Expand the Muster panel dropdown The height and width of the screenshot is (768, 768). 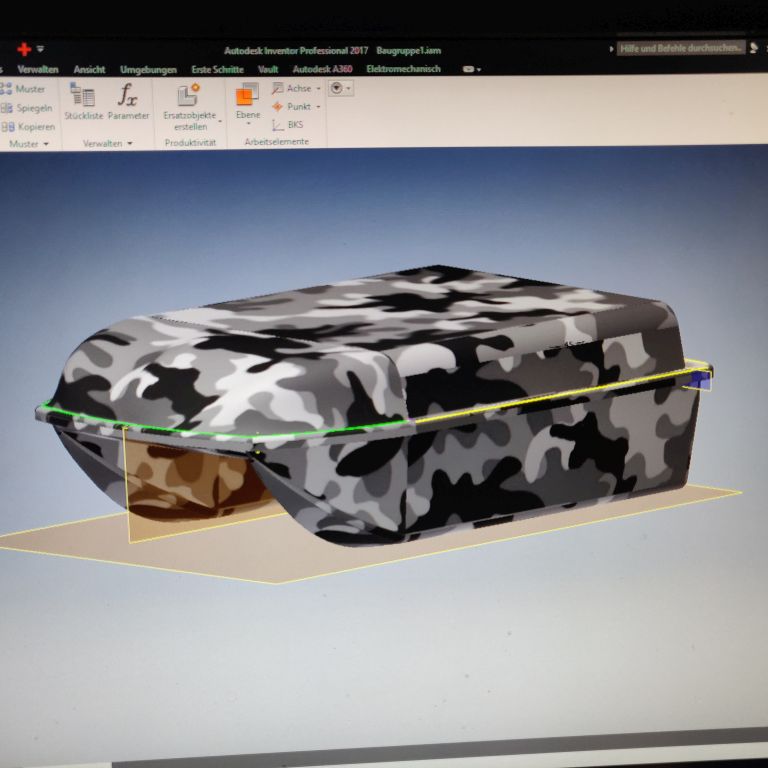(46, 144)
